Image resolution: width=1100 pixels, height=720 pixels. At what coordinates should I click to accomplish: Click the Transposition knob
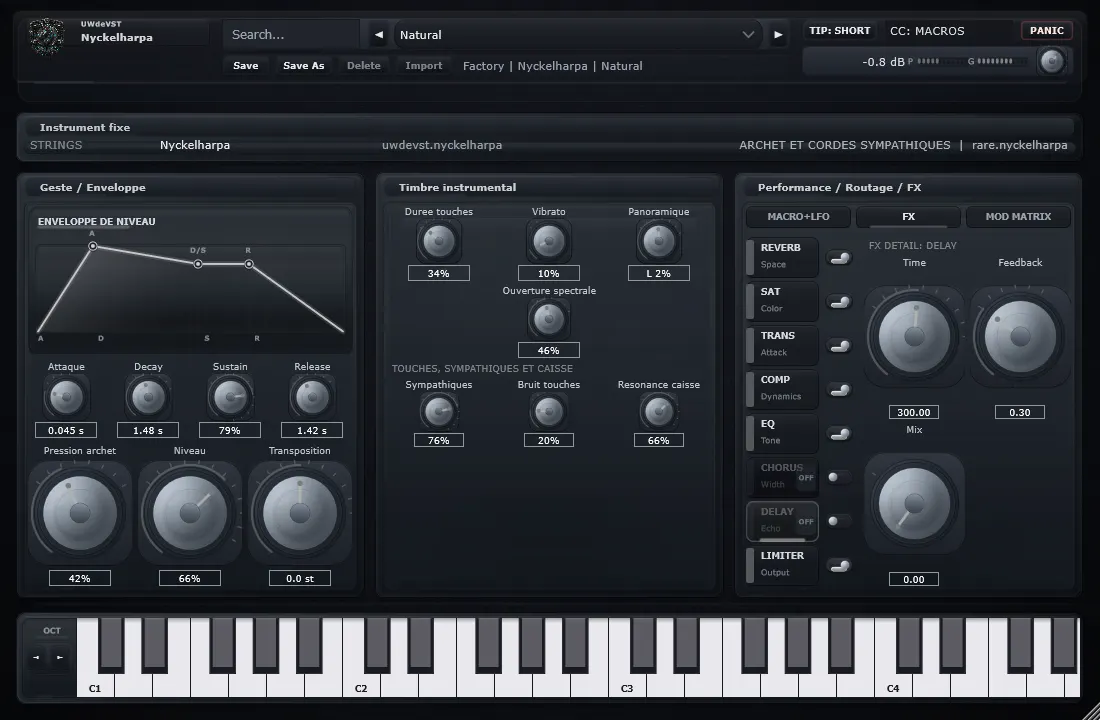point(300,512)
